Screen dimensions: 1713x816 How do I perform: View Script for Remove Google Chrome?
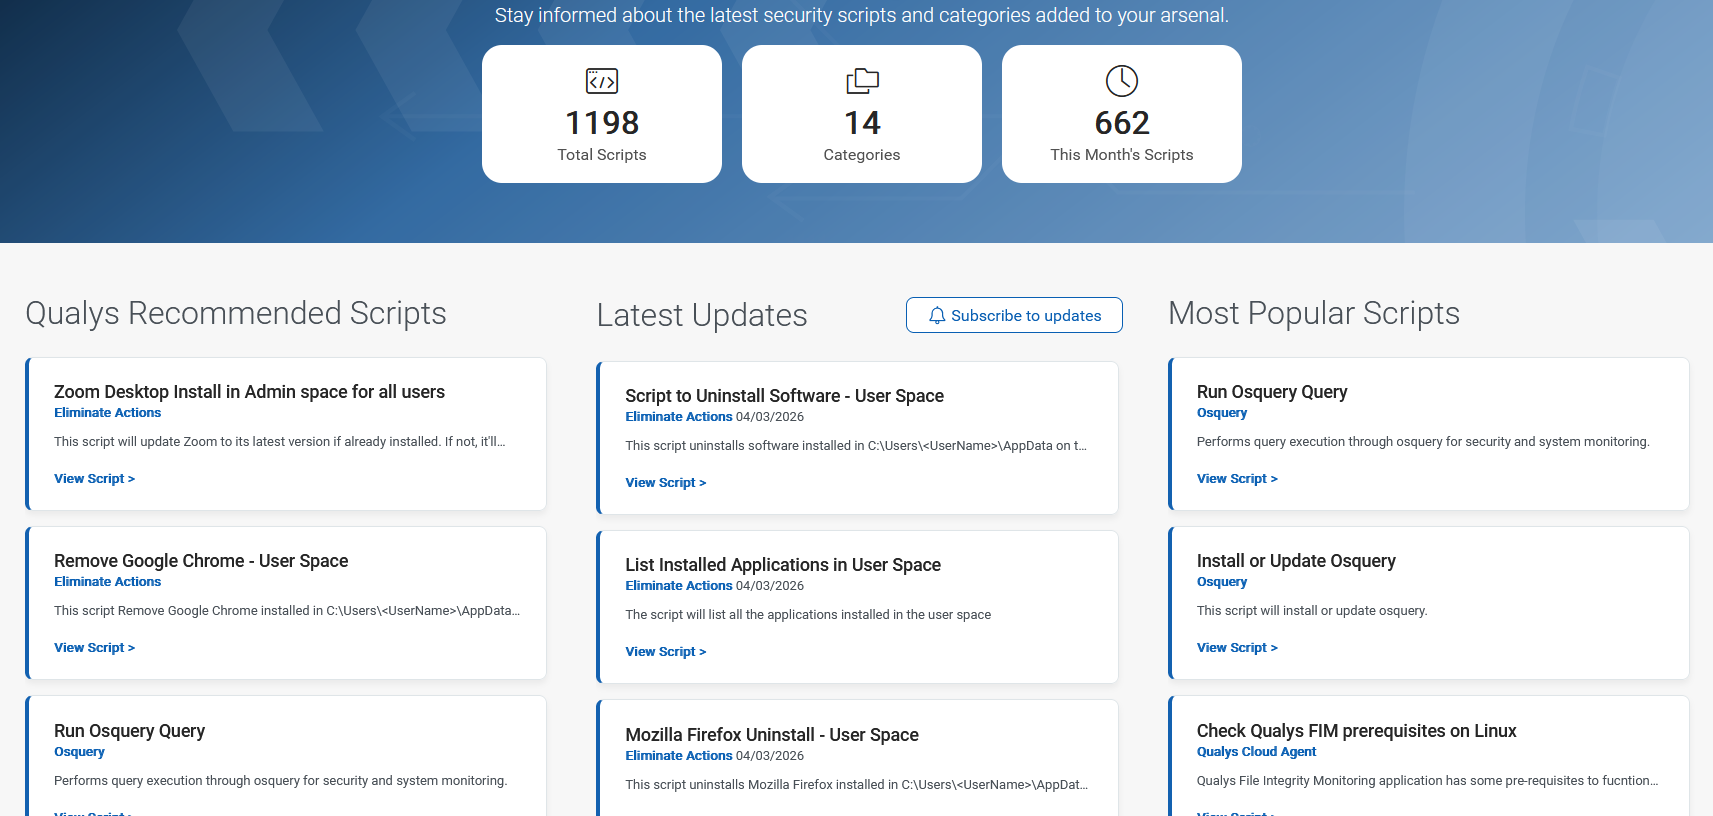point(94,648)
